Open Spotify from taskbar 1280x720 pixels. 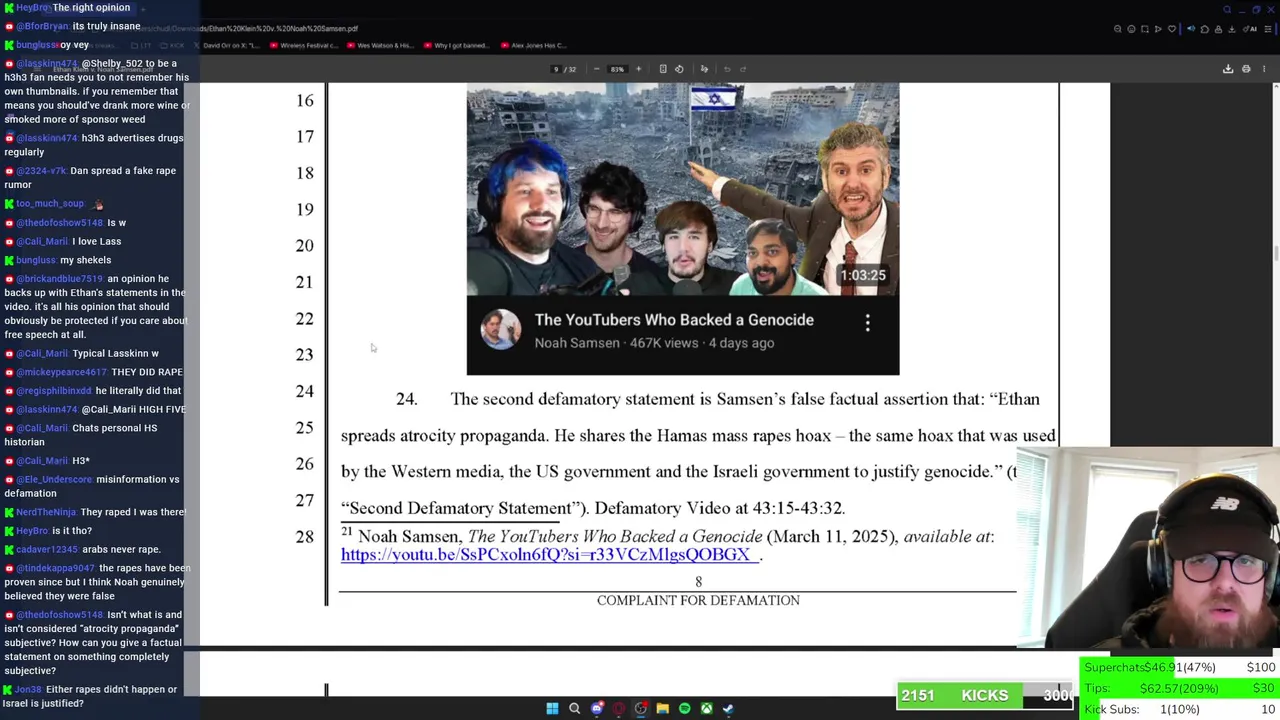pos(684,709)
